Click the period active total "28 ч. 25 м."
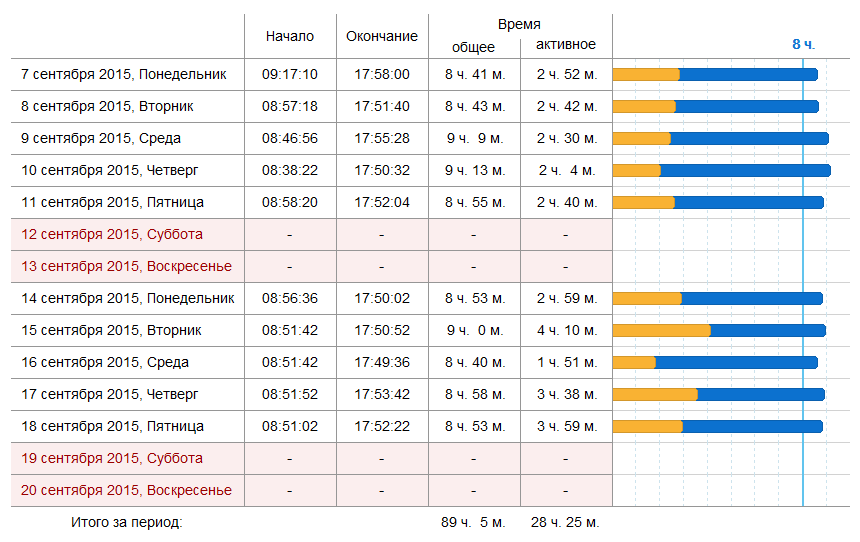The width and height of the screenshot is (860, 542). click(567, 522)
